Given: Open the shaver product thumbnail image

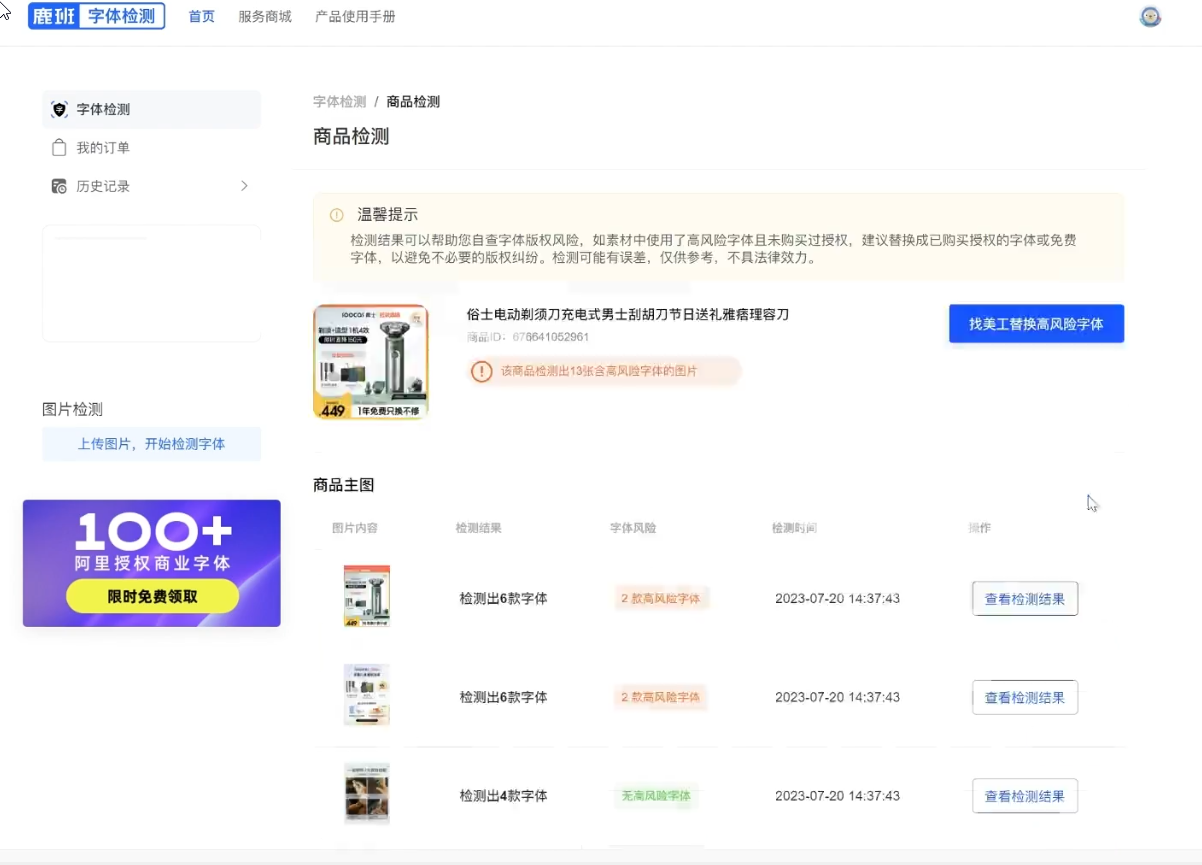Looking at the screenshot, I should click(371, 362).
